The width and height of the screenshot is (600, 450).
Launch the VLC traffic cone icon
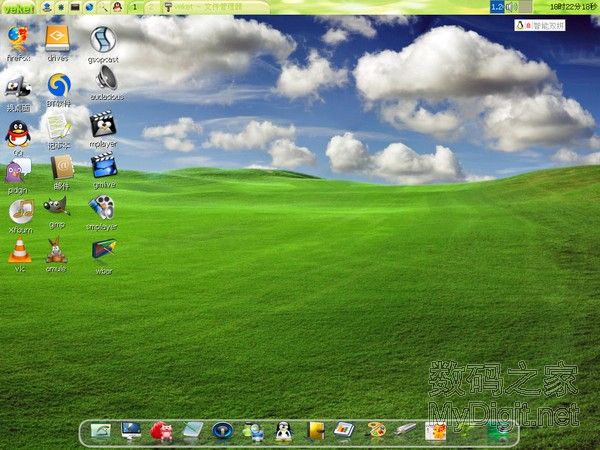tap(19, 250)
